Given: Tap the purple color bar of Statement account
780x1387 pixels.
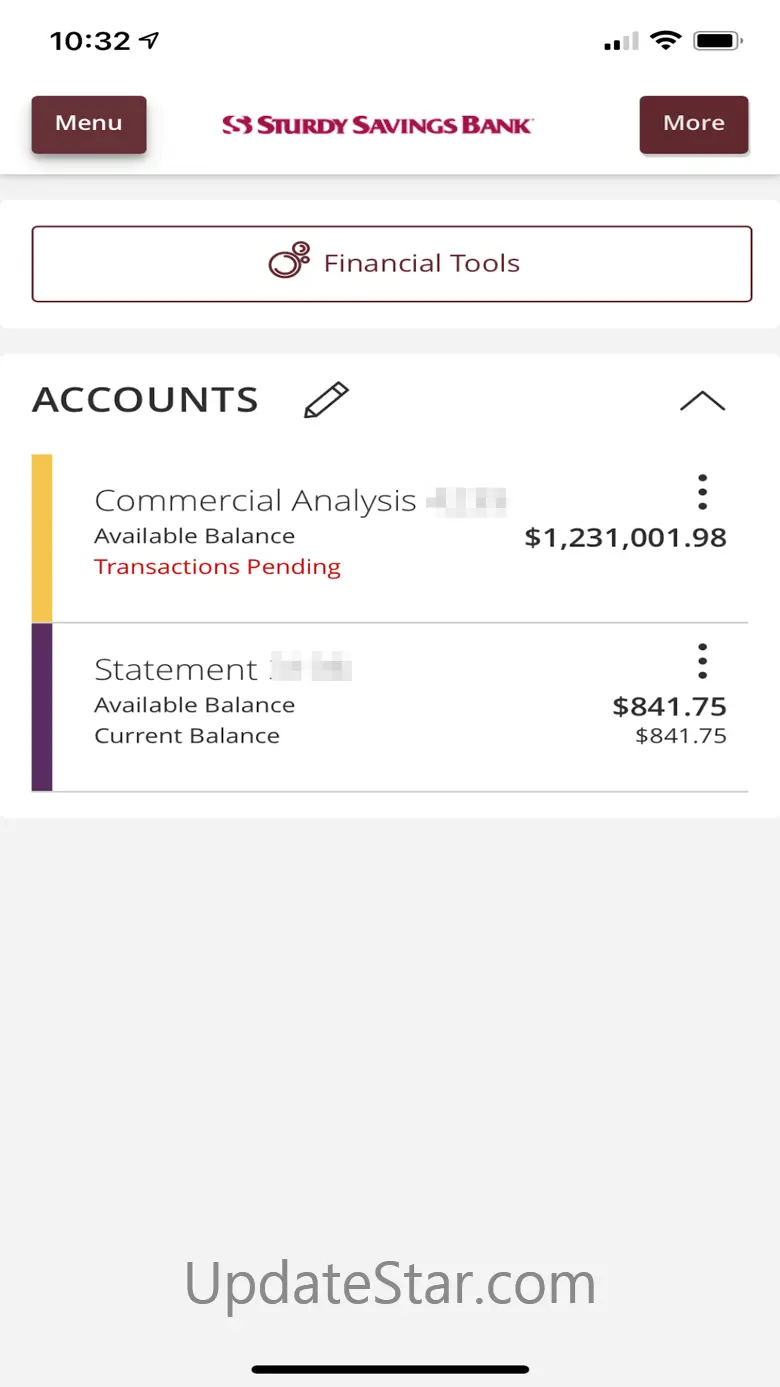Looking at the screenshot, I should 42,707.
